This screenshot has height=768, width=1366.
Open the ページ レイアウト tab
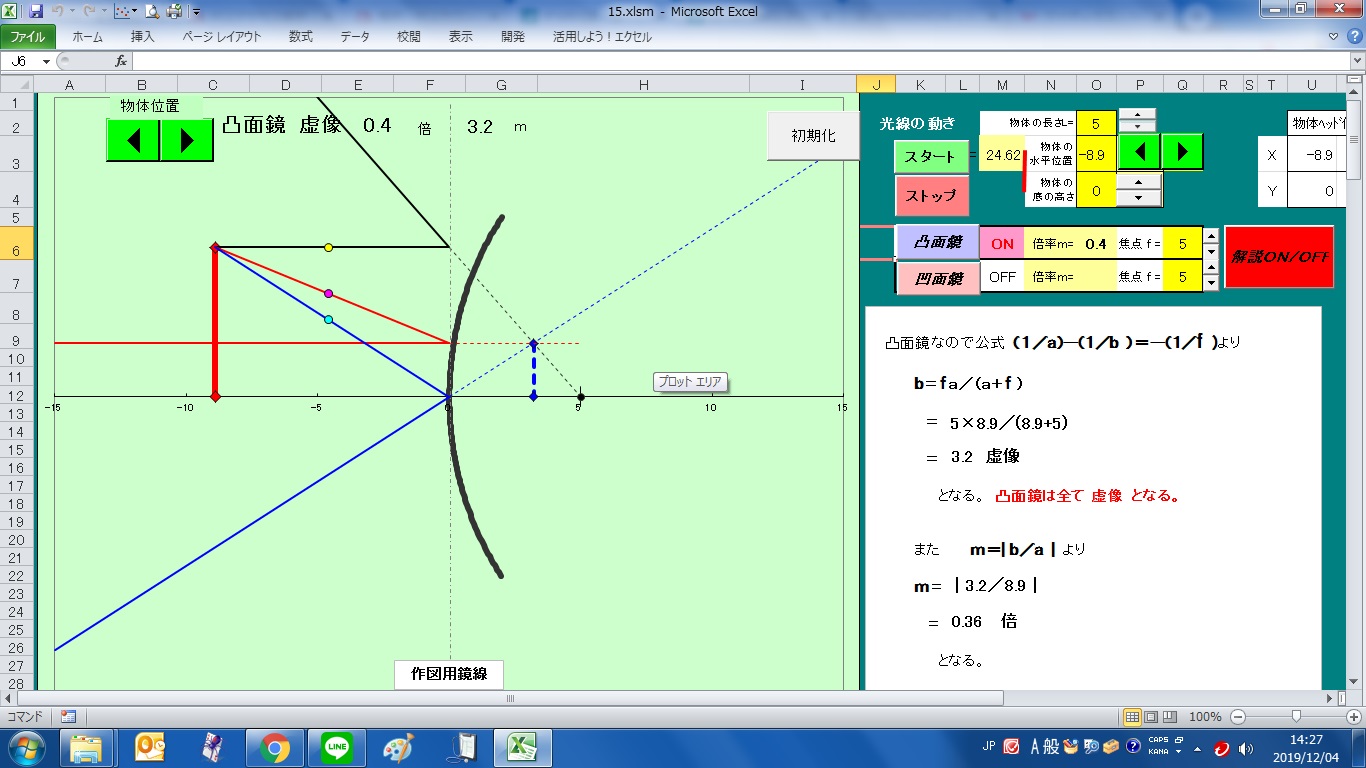click(221, 36)
